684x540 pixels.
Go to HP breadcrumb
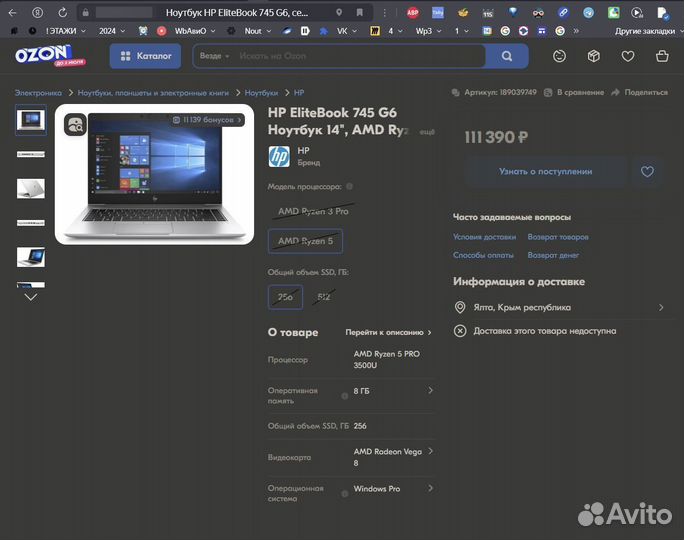[299, 92]
